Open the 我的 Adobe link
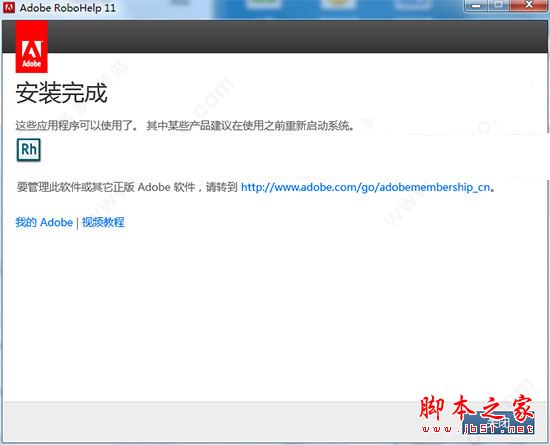This screenshot has height=445, width=550. [x=44, y=222]
